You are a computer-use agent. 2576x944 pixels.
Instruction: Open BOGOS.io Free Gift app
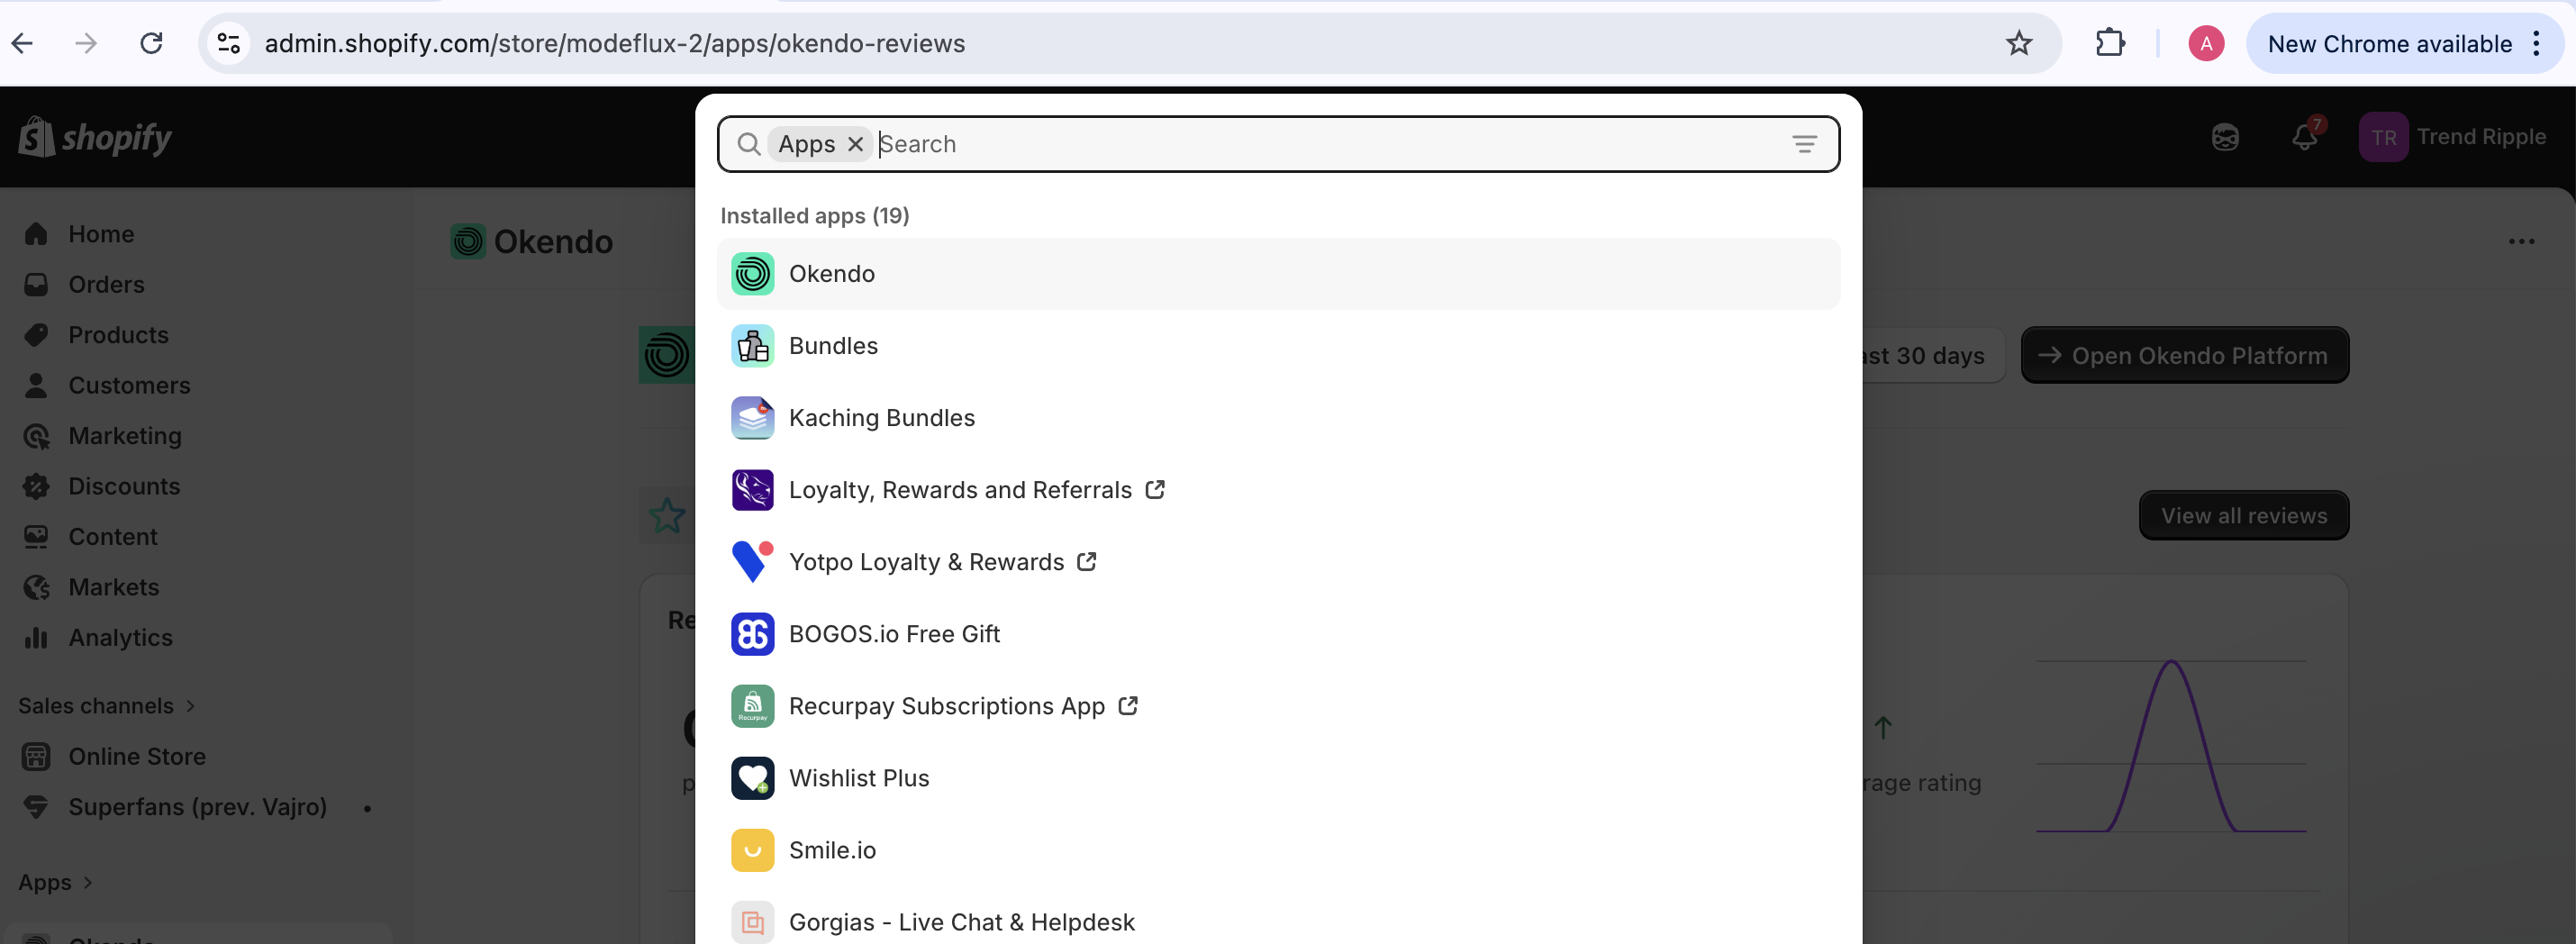click(x=1278, y=634)
